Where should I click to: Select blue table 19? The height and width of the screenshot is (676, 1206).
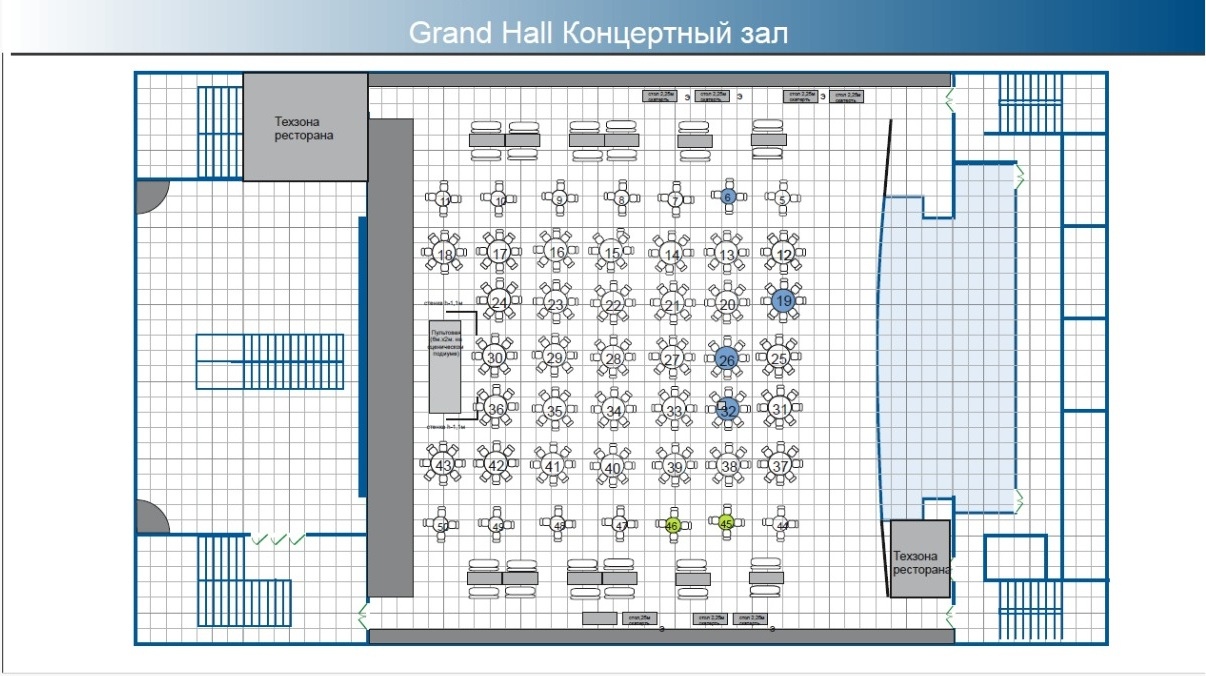(784, 300)
